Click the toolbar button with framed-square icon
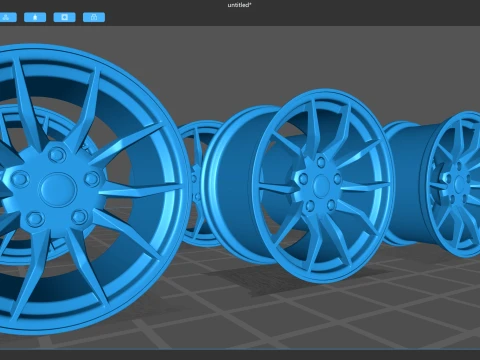This screenshot has height=360, width=480. coord(64,17)
